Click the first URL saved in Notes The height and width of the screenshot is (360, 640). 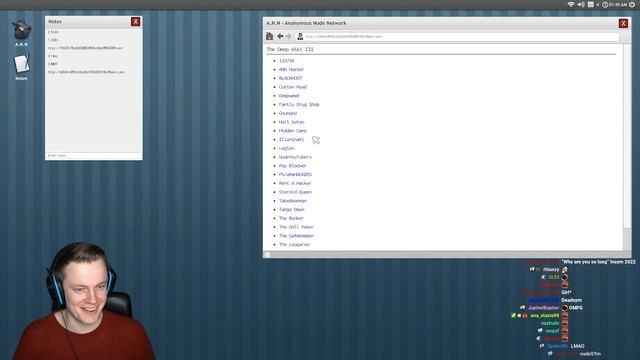tap(85, 48)
